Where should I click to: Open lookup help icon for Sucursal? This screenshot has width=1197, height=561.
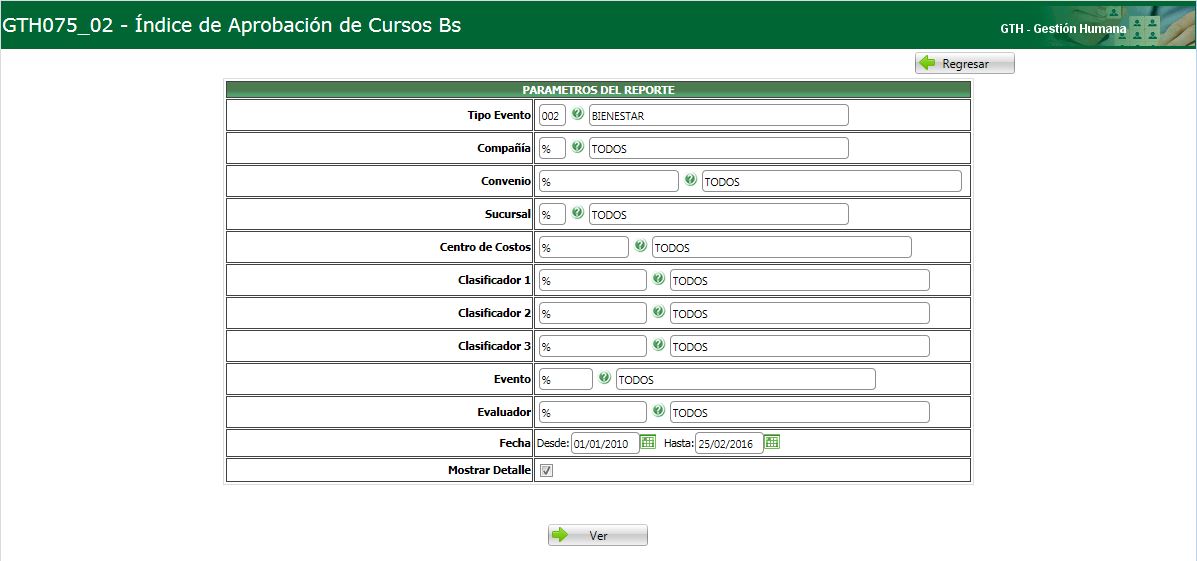577,213
